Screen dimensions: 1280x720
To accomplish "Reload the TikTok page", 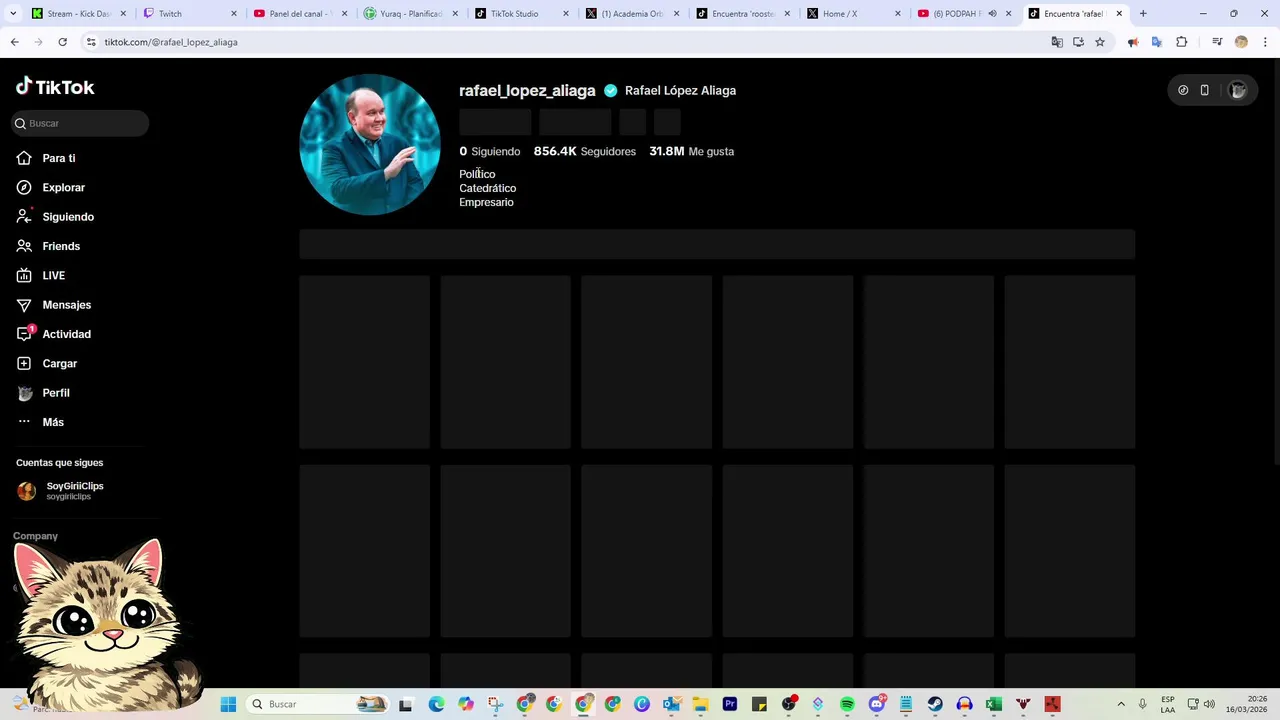I will 62,42.
